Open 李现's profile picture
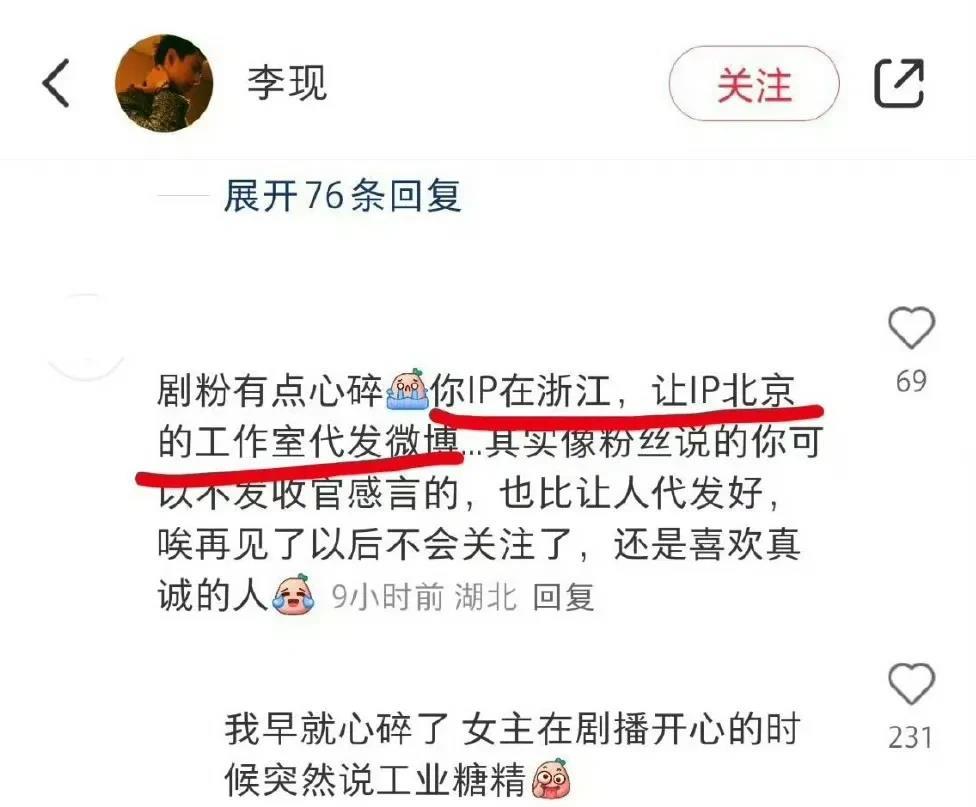This screenshot has height=807, width=976. pos(164,83)
